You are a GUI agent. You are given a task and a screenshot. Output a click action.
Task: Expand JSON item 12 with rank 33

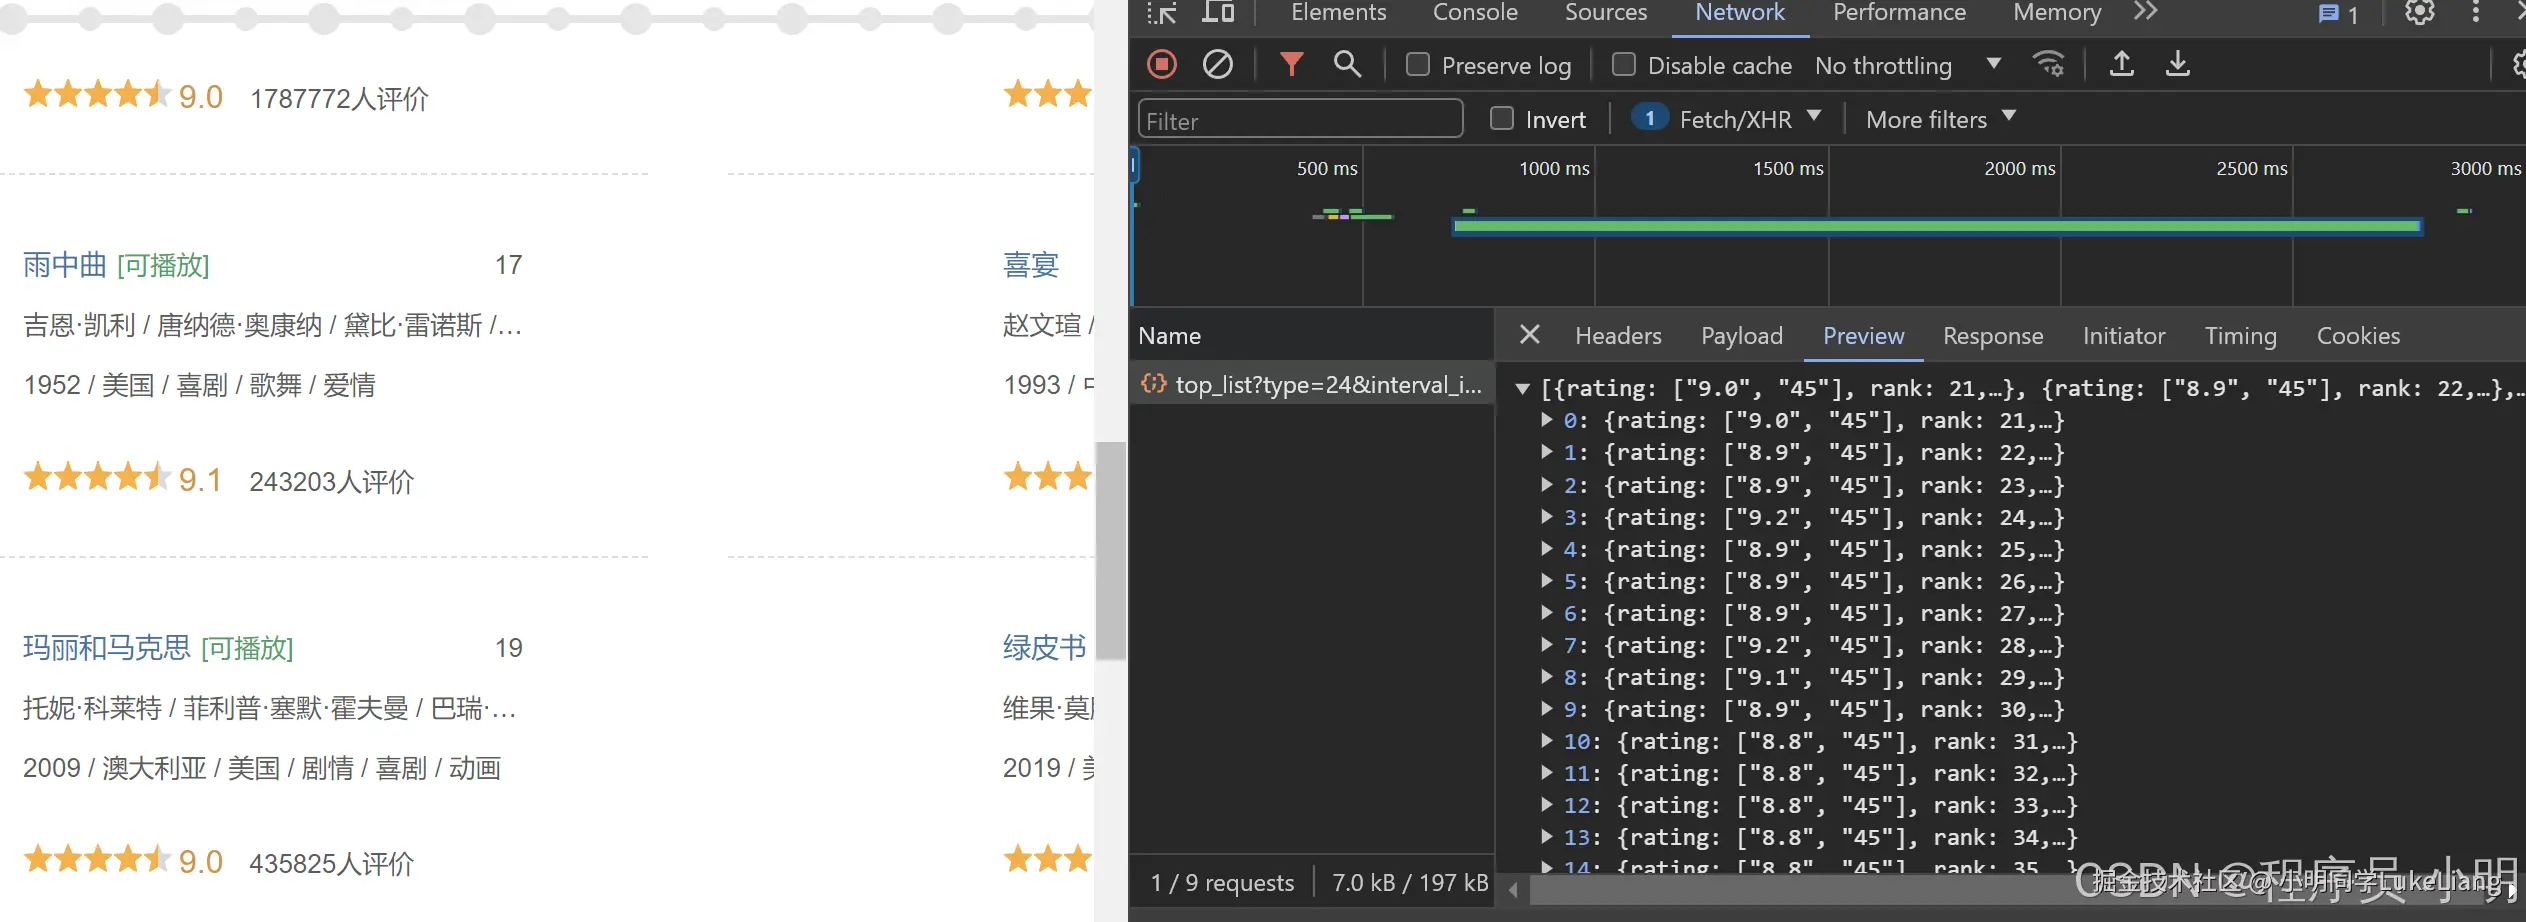tap(1547, 805)
